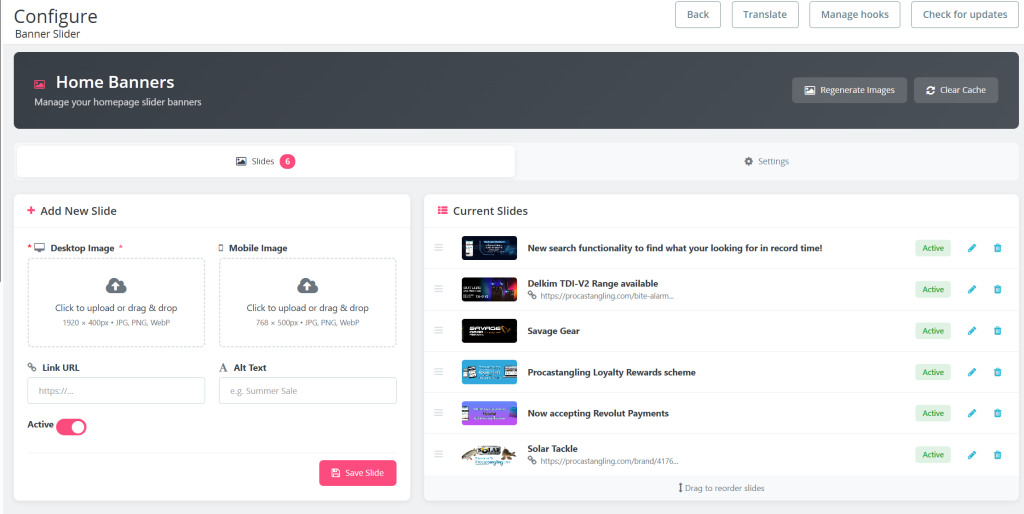The image size is (1024, 514).
Task: Click Active badge on Solar Tackle slide
Action: click(x=932, y=455)
